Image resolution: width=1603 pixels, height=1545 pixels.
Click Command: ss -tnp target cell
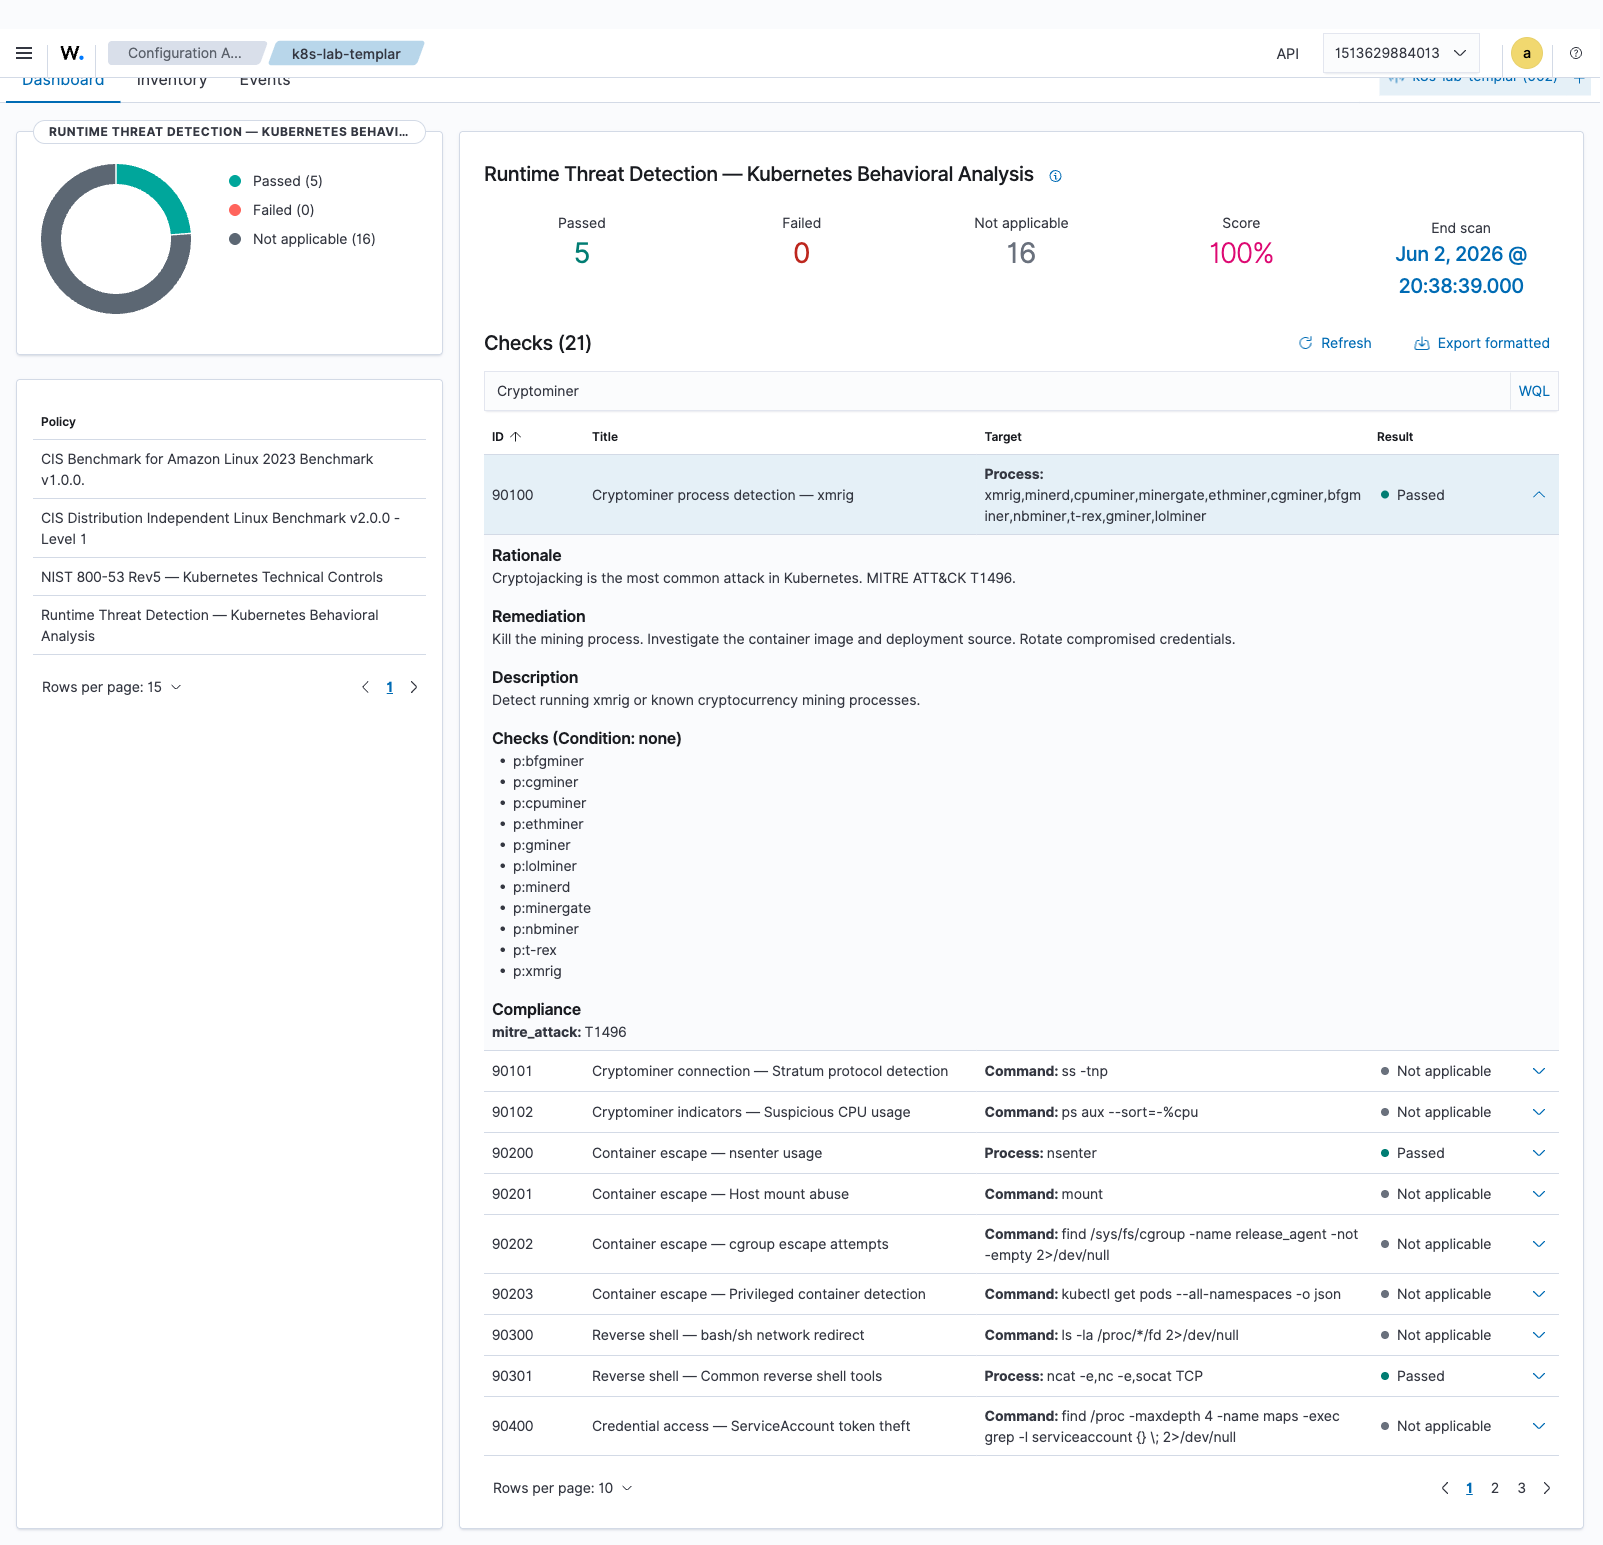pyautogui.click(x=1046, y=1071)
